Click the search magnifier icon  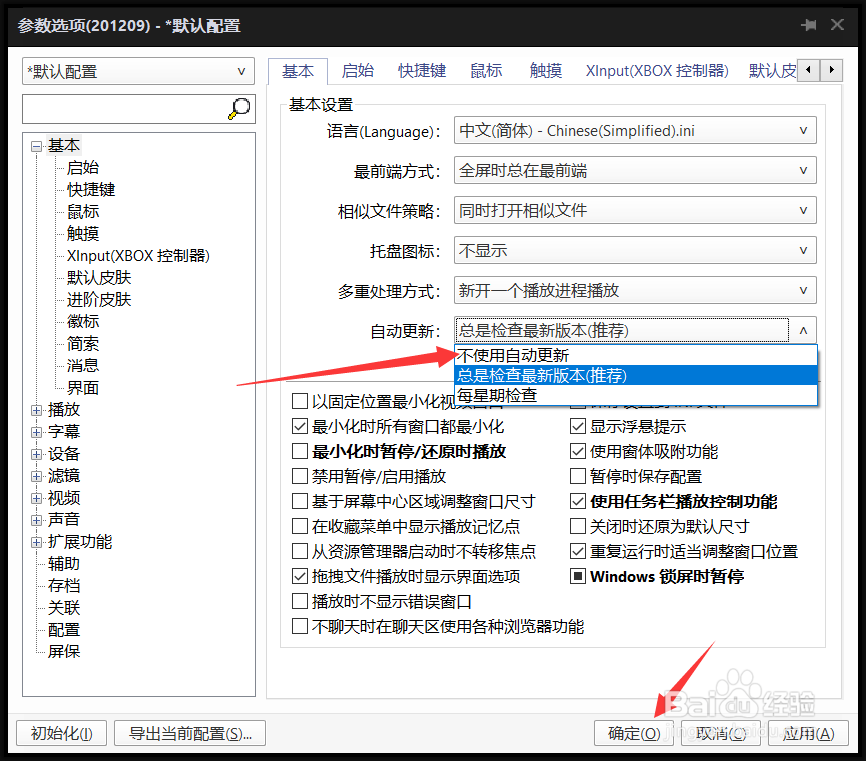pyautogui.click(x=238, y=108)
